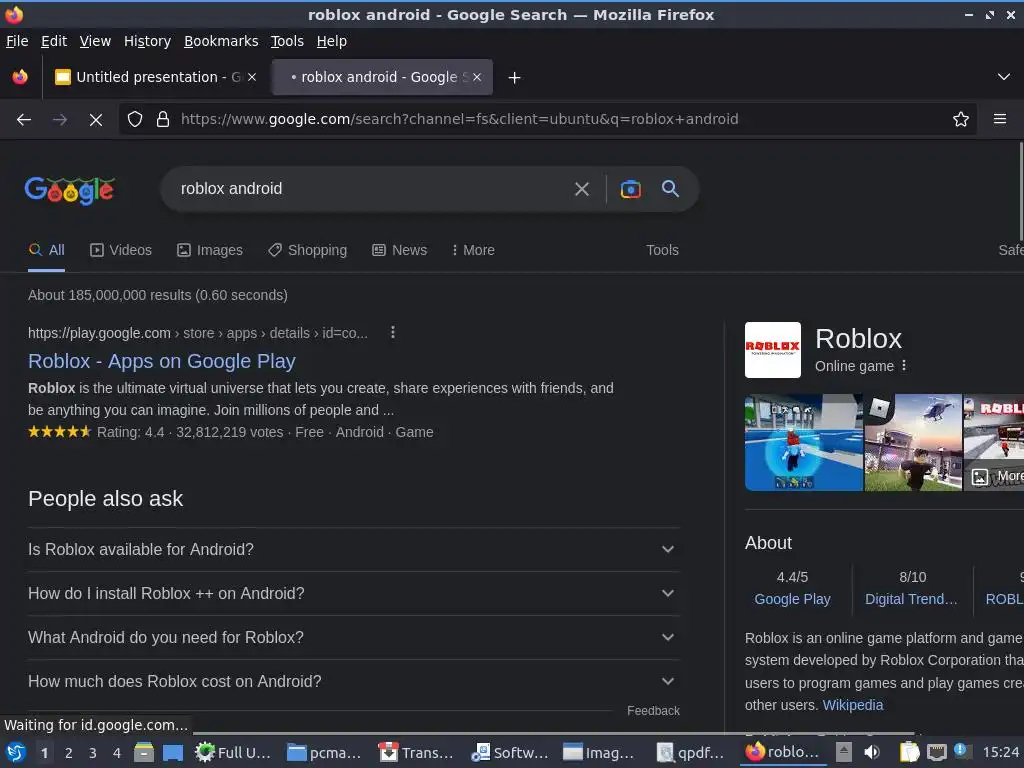Image resolution: width=1024 pixels, height=768 pixels.
Task: Expand 'Is Roblox available for Android?'
Action: pos(353,549)
